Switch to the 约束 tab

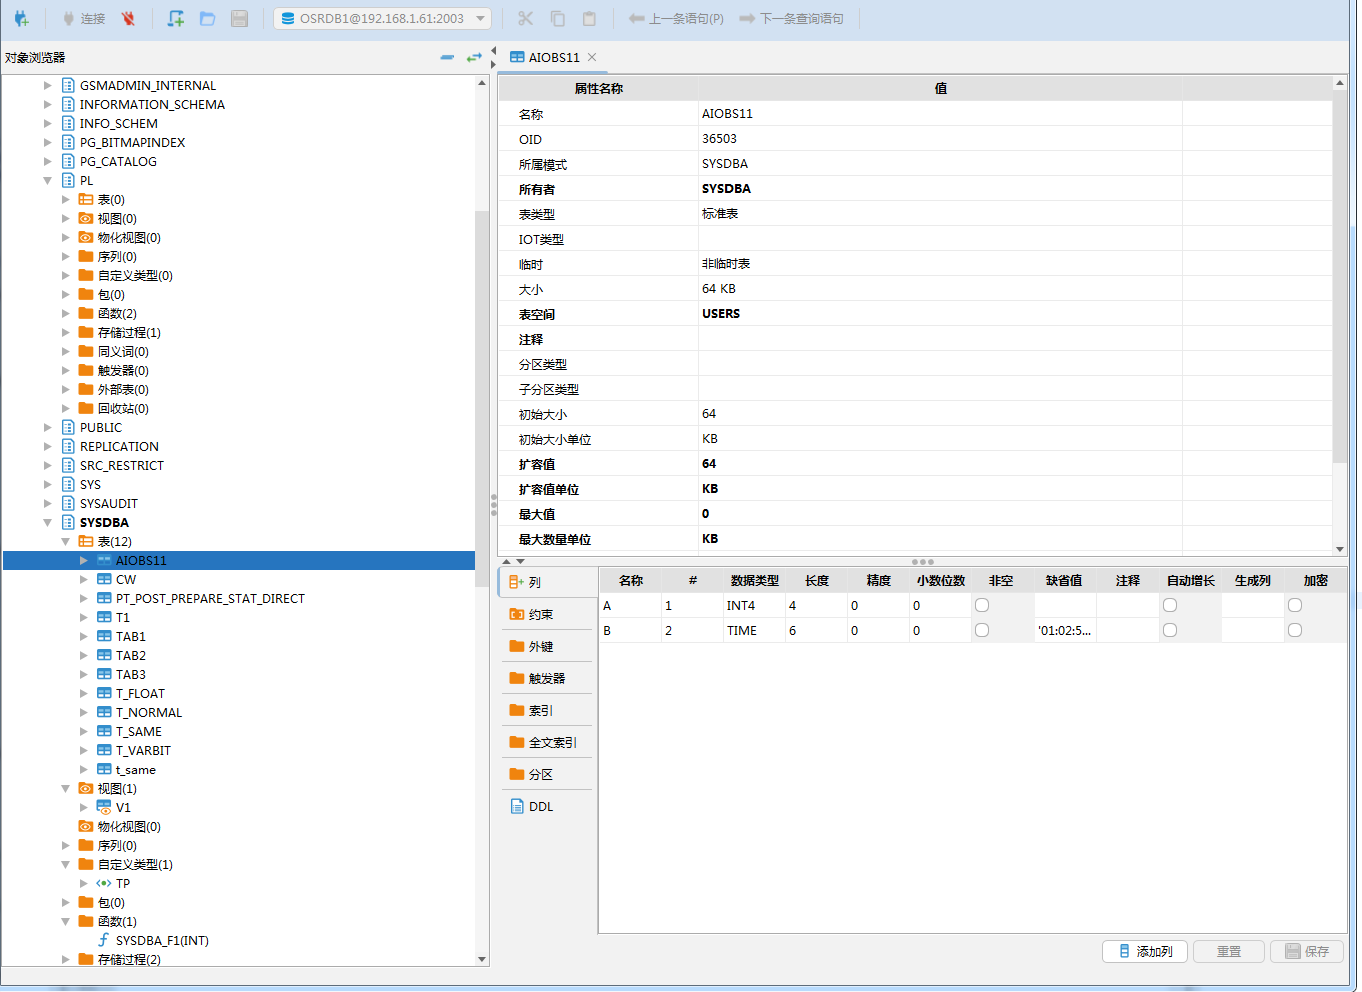tap(541, 615)
